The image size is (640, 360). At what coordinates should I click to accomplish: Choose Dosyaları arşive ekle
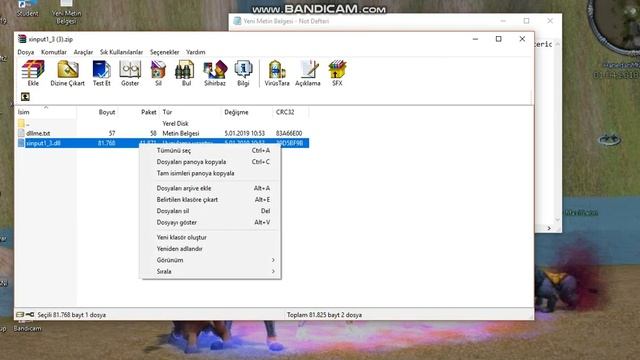211,188
